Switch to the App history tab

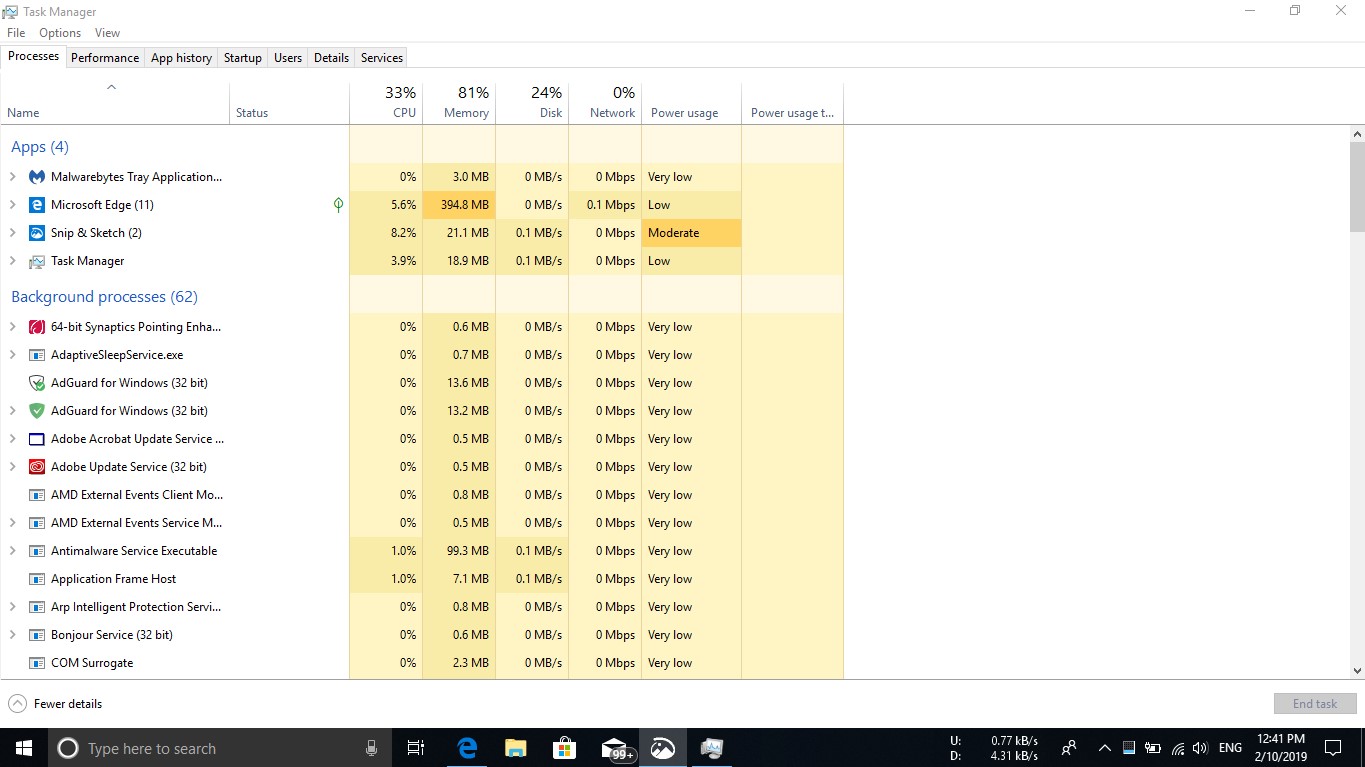(181, 58)
